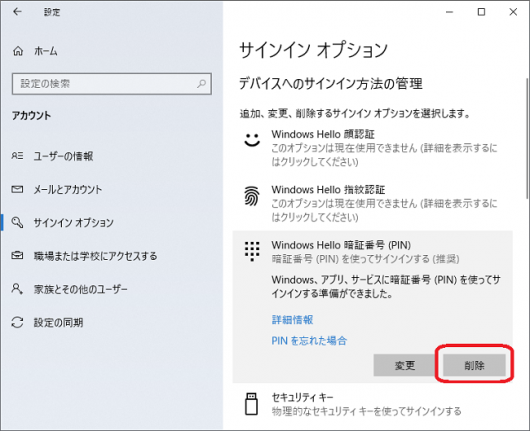Open 家族とその他のユーザー page

[x=80, y=289]
